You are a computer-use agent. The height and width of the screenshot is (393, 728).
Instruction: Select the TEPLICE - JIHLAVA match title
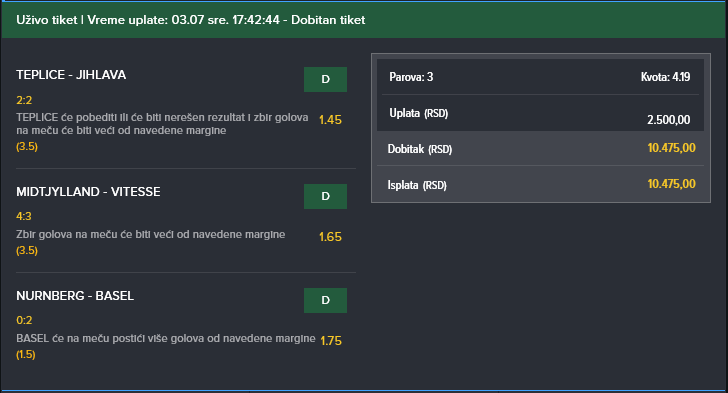click(x=71, y=75)
